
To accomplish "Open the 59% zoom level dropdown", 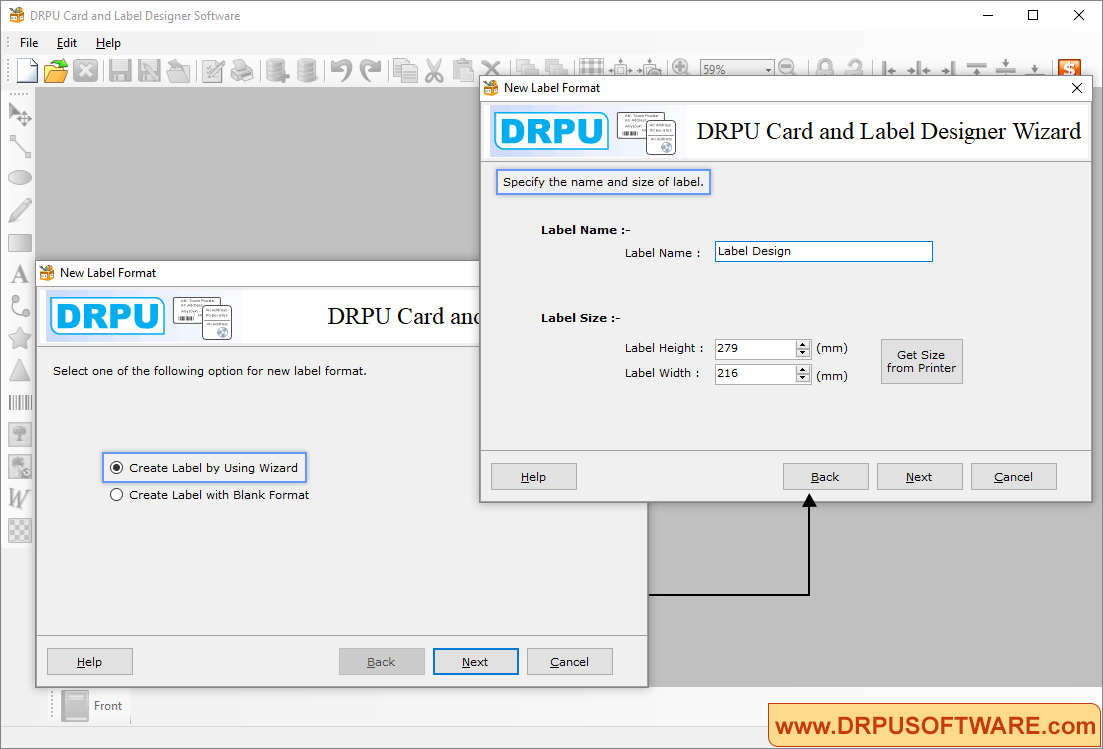I will 768,69.
